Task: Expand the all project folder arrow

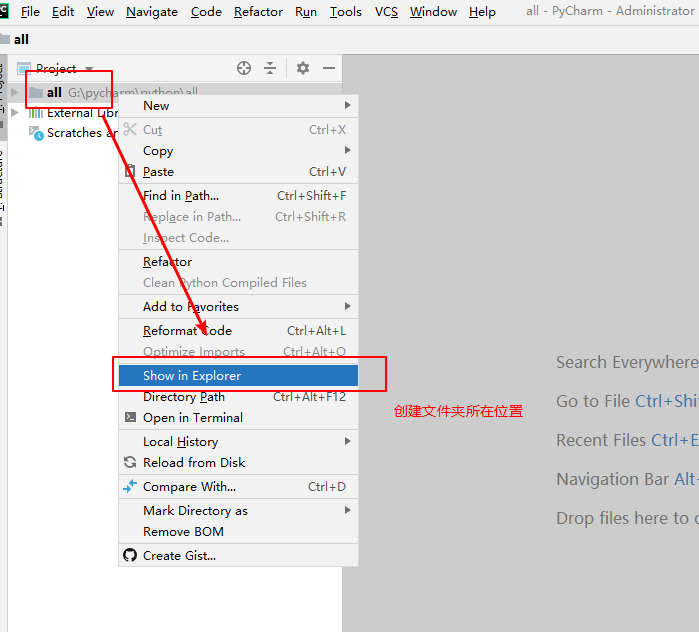Action: pyautogui.click(x=15, y=92)
